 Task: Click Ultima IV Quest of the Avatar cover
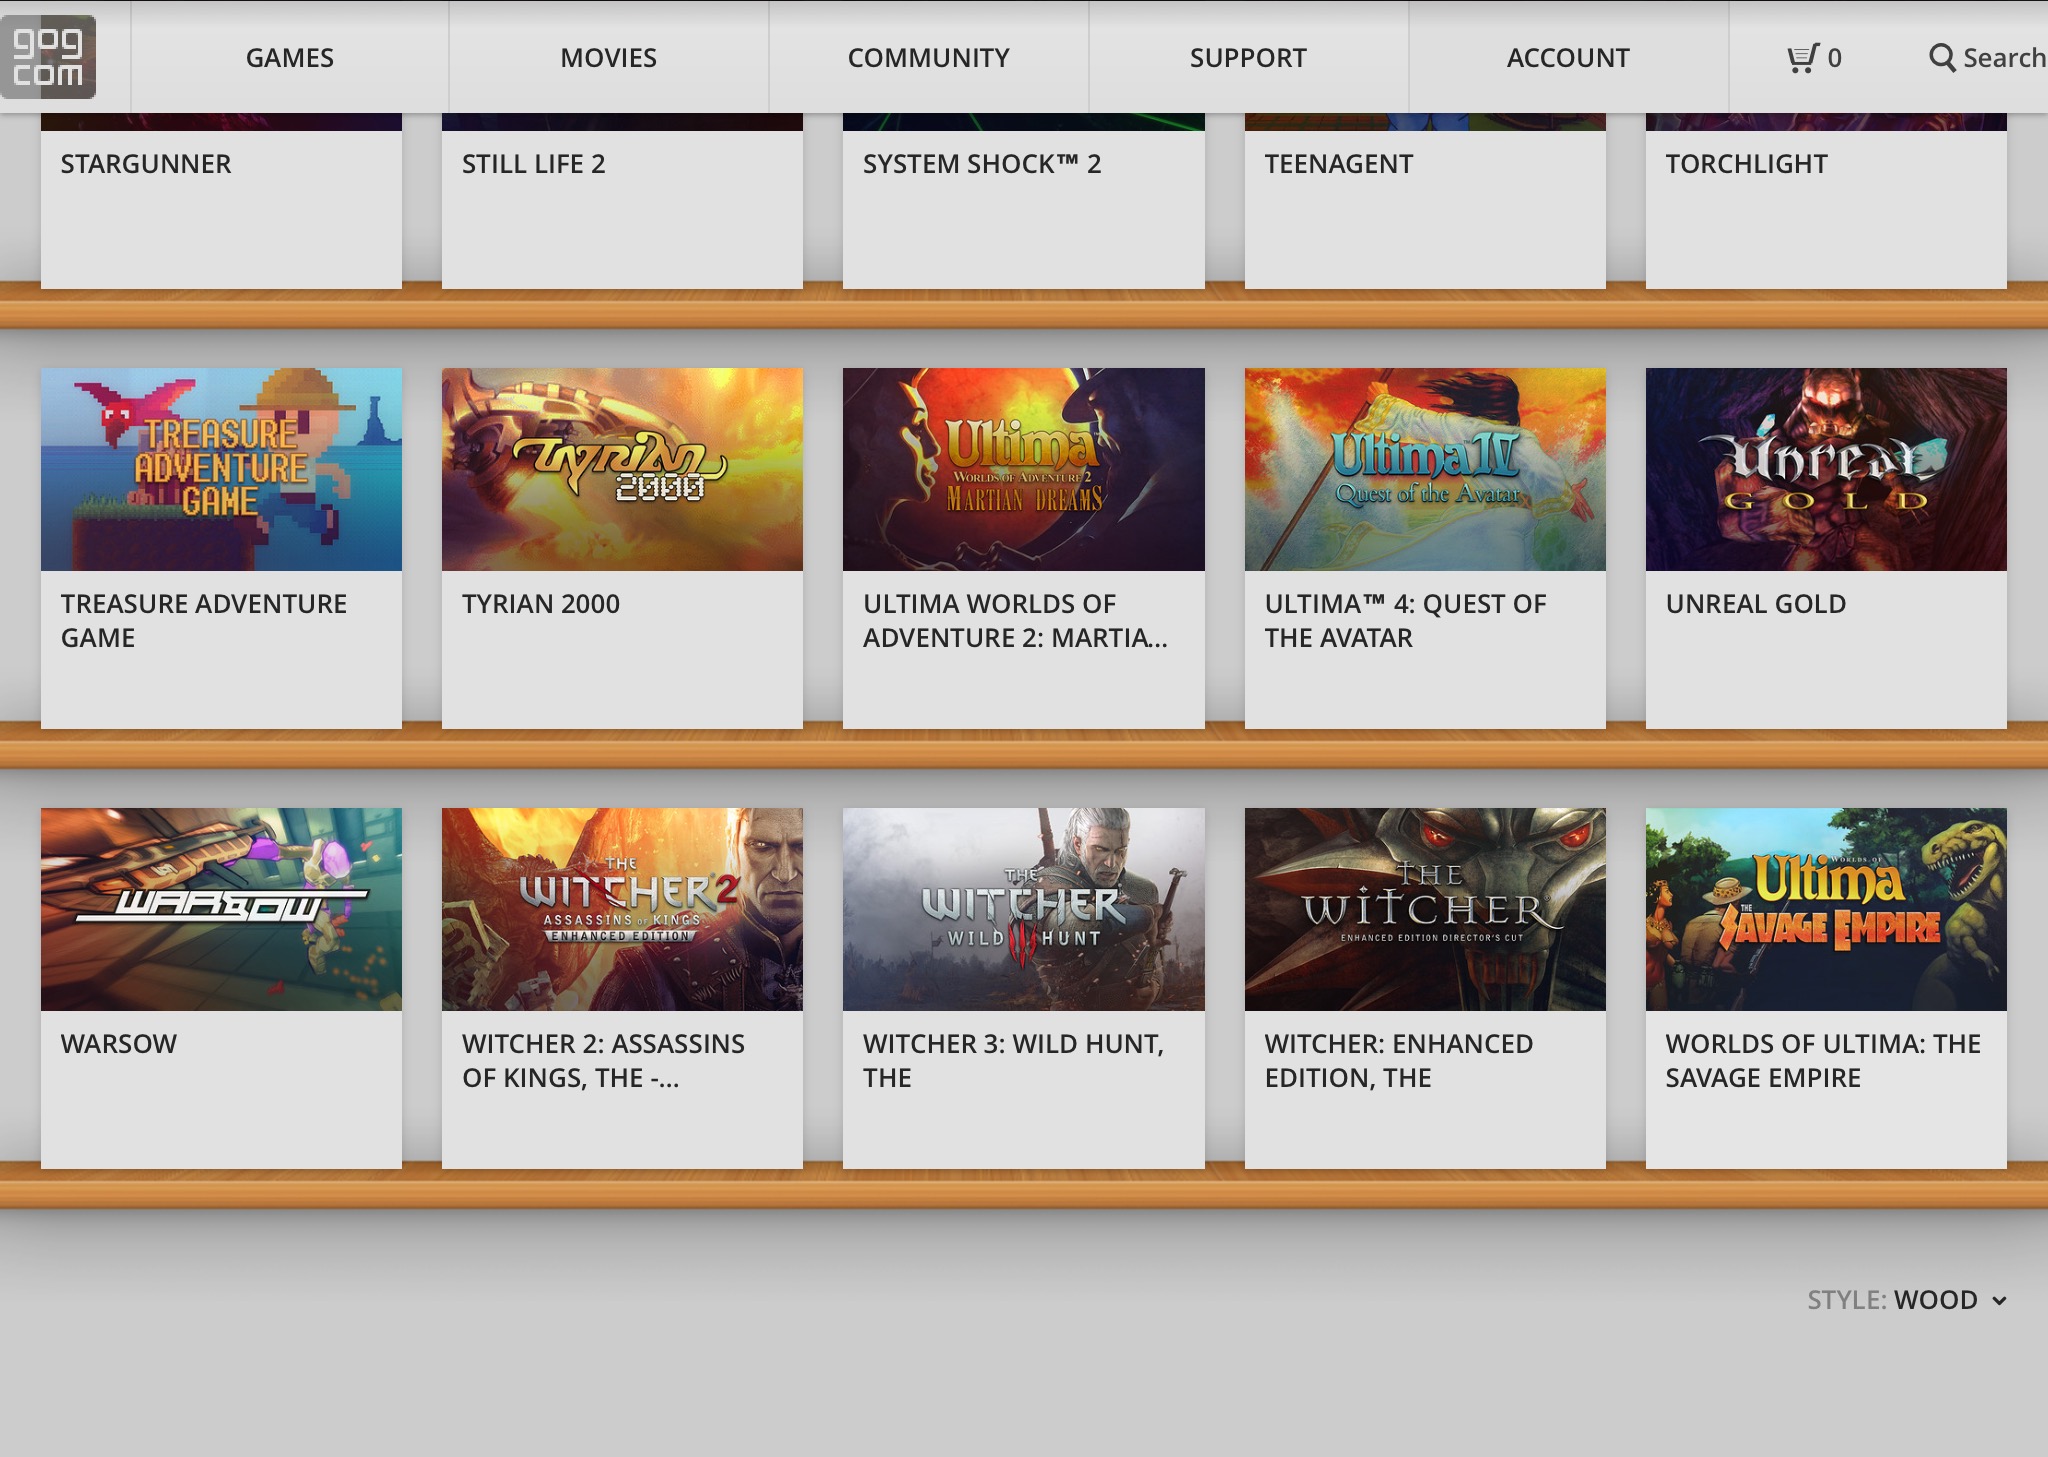1425,469
